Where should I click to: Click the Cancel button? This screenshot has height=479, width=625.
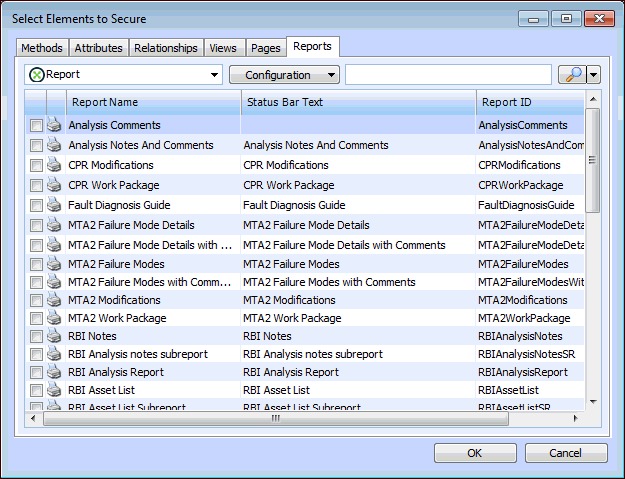pos(566,453)
